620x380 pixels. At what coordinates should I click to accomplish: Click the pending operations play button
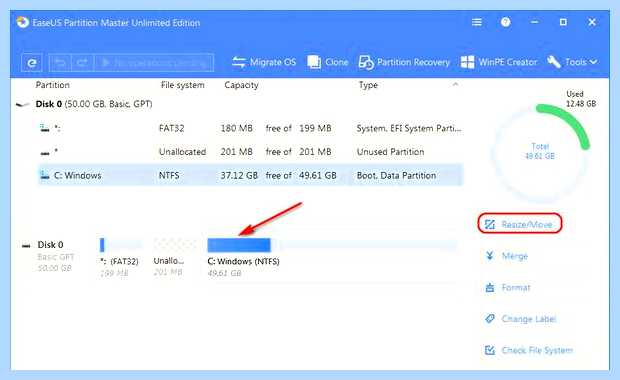(x=154, y=62)
